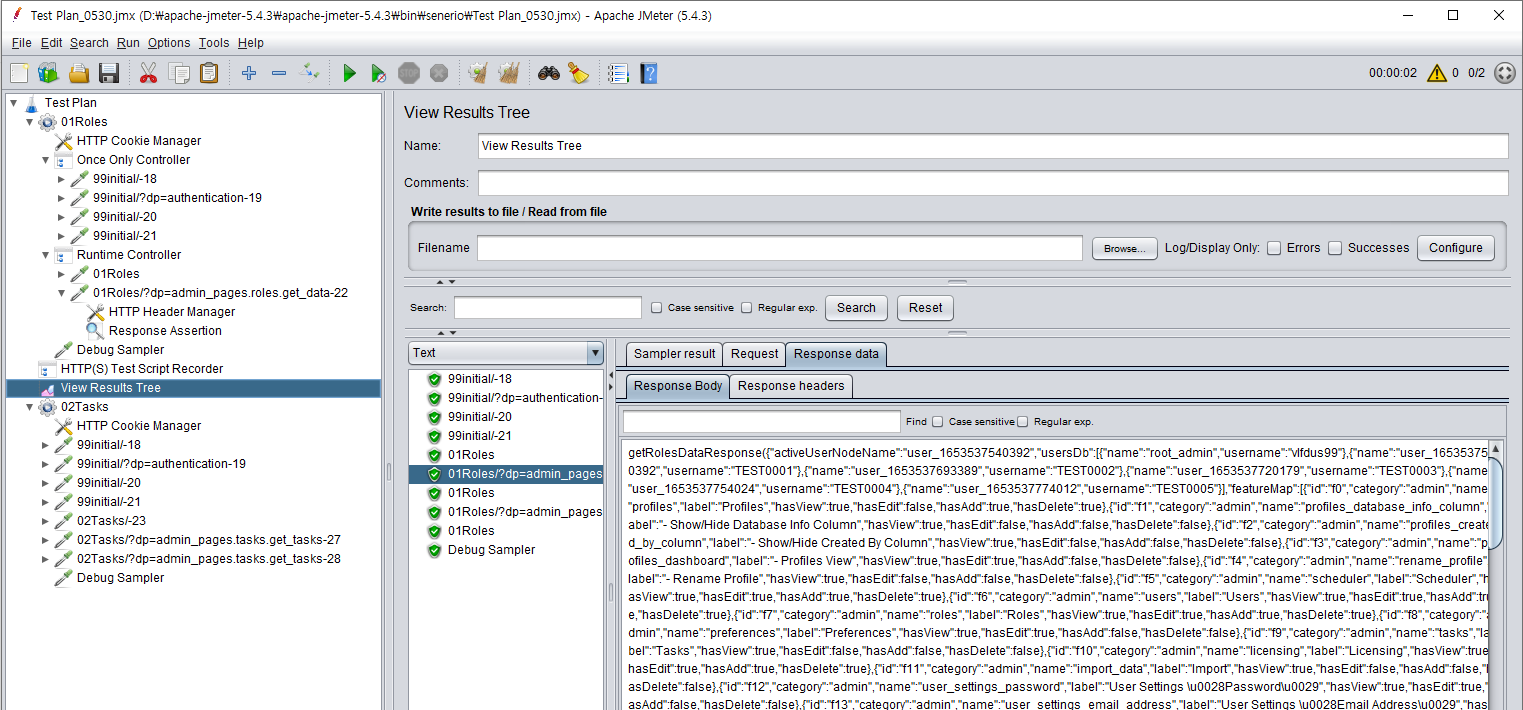1523x710 pixels.
Task: Collapse the Test Plan root node
Action: pos(13,103)
